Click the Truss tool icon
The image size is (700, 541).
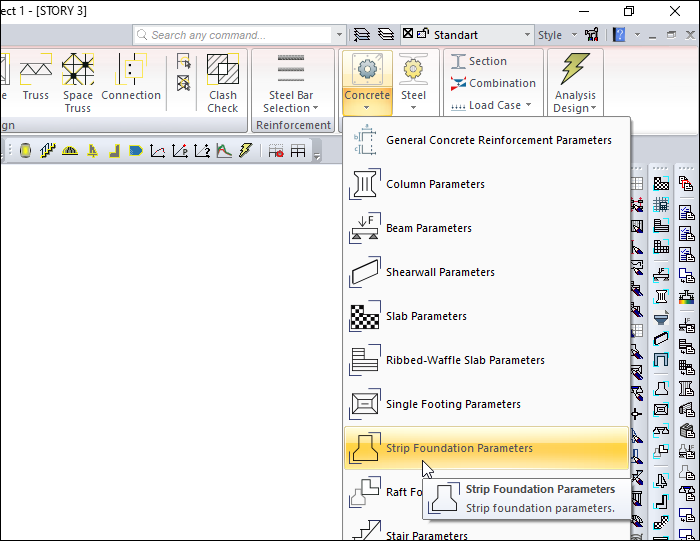pos(35,79)
